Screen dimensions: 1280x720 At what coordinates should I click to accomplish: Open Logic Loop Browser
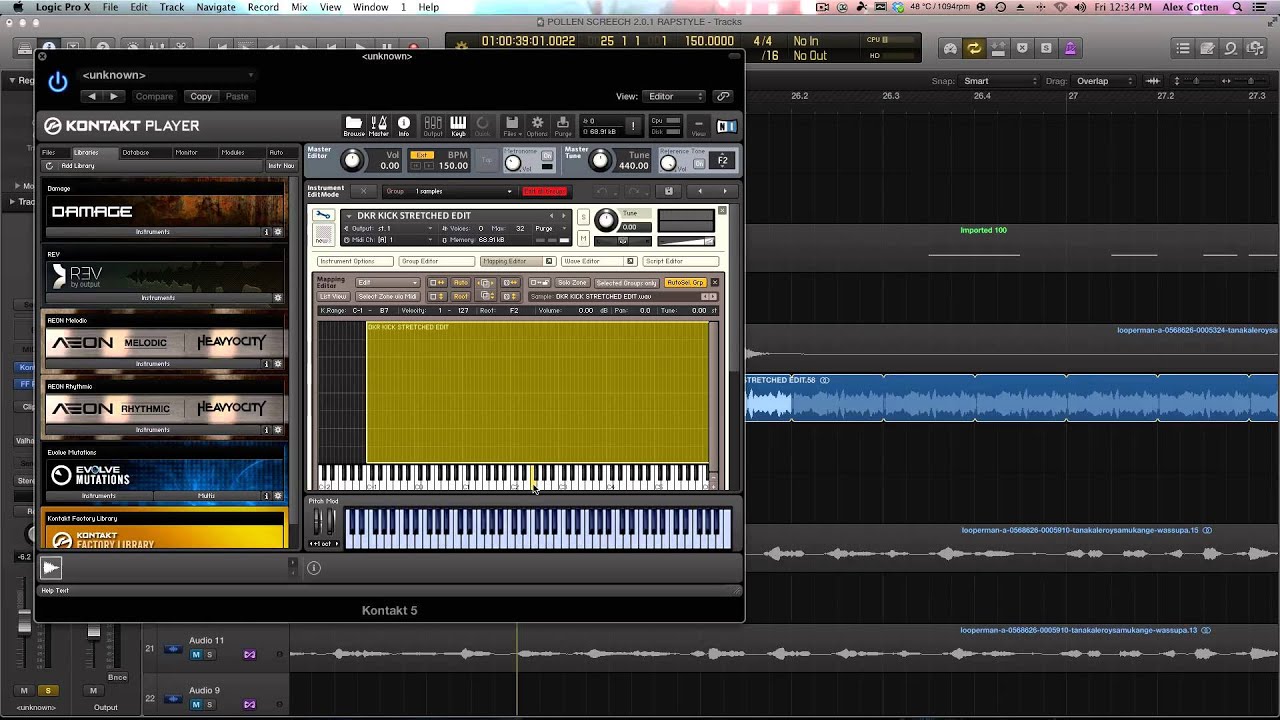point(1232,48)
